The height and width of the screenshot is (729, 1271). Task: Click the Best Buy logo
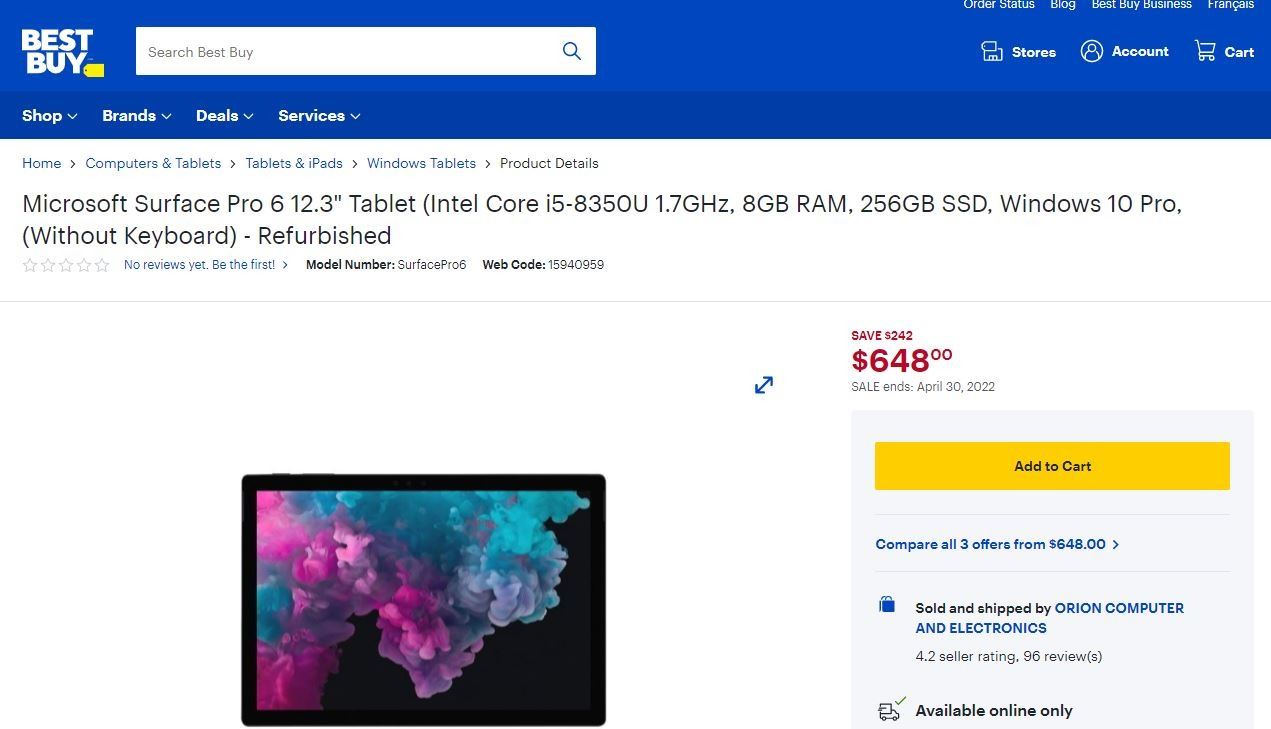tap(62, 52)
